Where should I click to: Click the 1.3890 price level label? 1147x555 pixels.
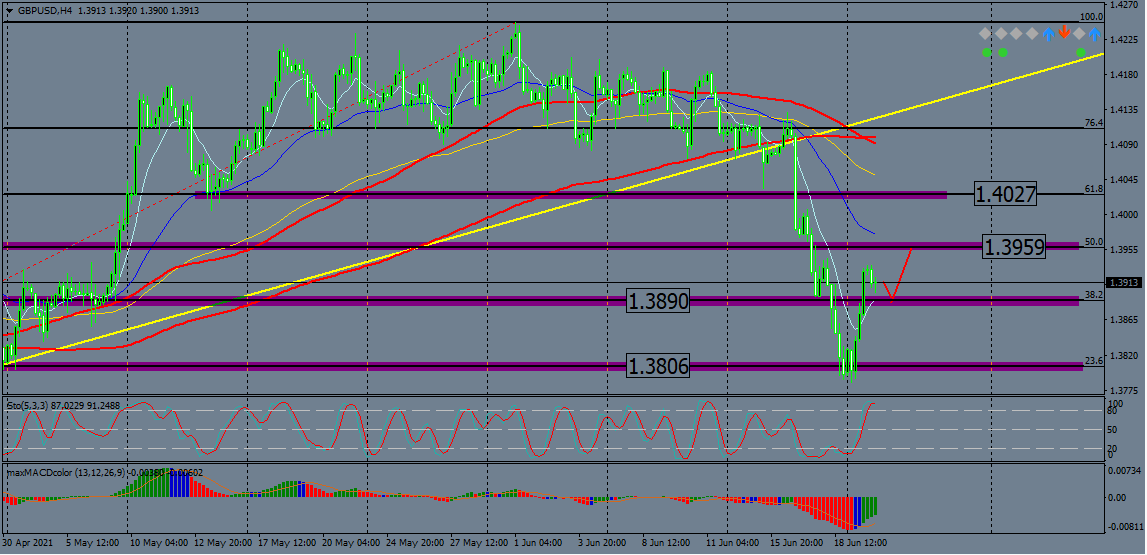coord(658,301)
